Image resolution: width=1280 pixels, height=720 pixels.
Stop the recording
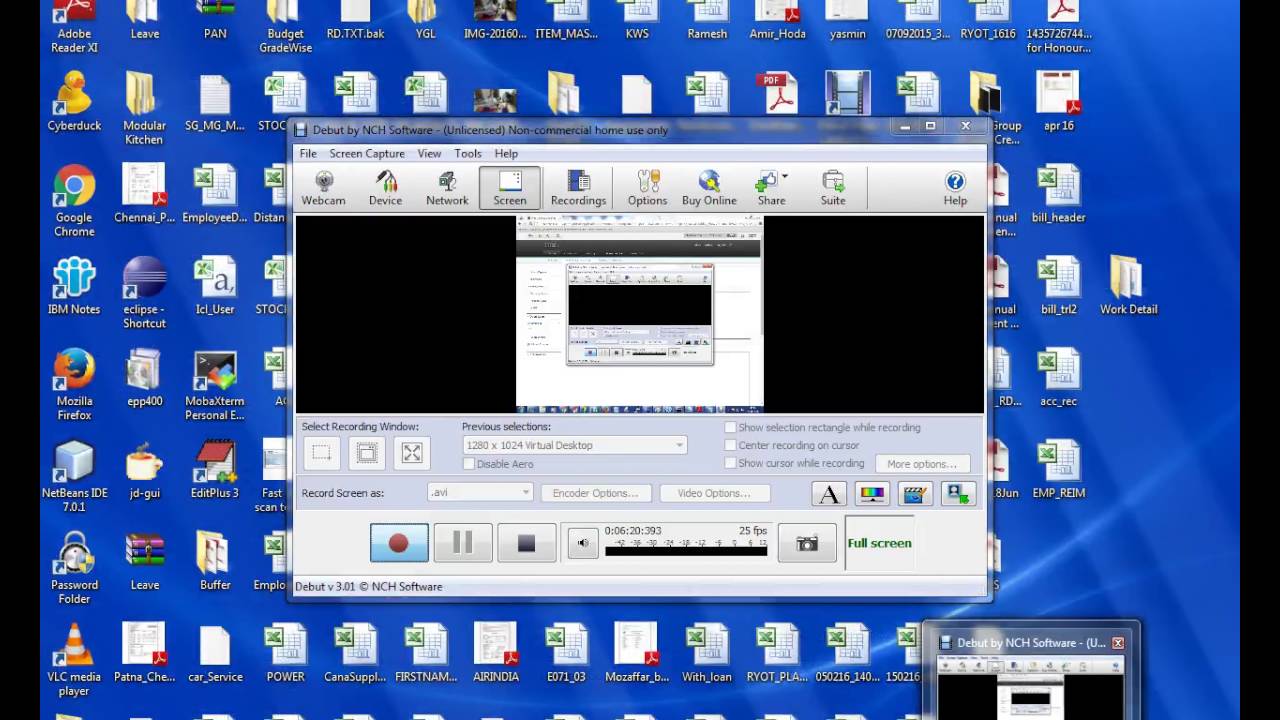point(527,543)
